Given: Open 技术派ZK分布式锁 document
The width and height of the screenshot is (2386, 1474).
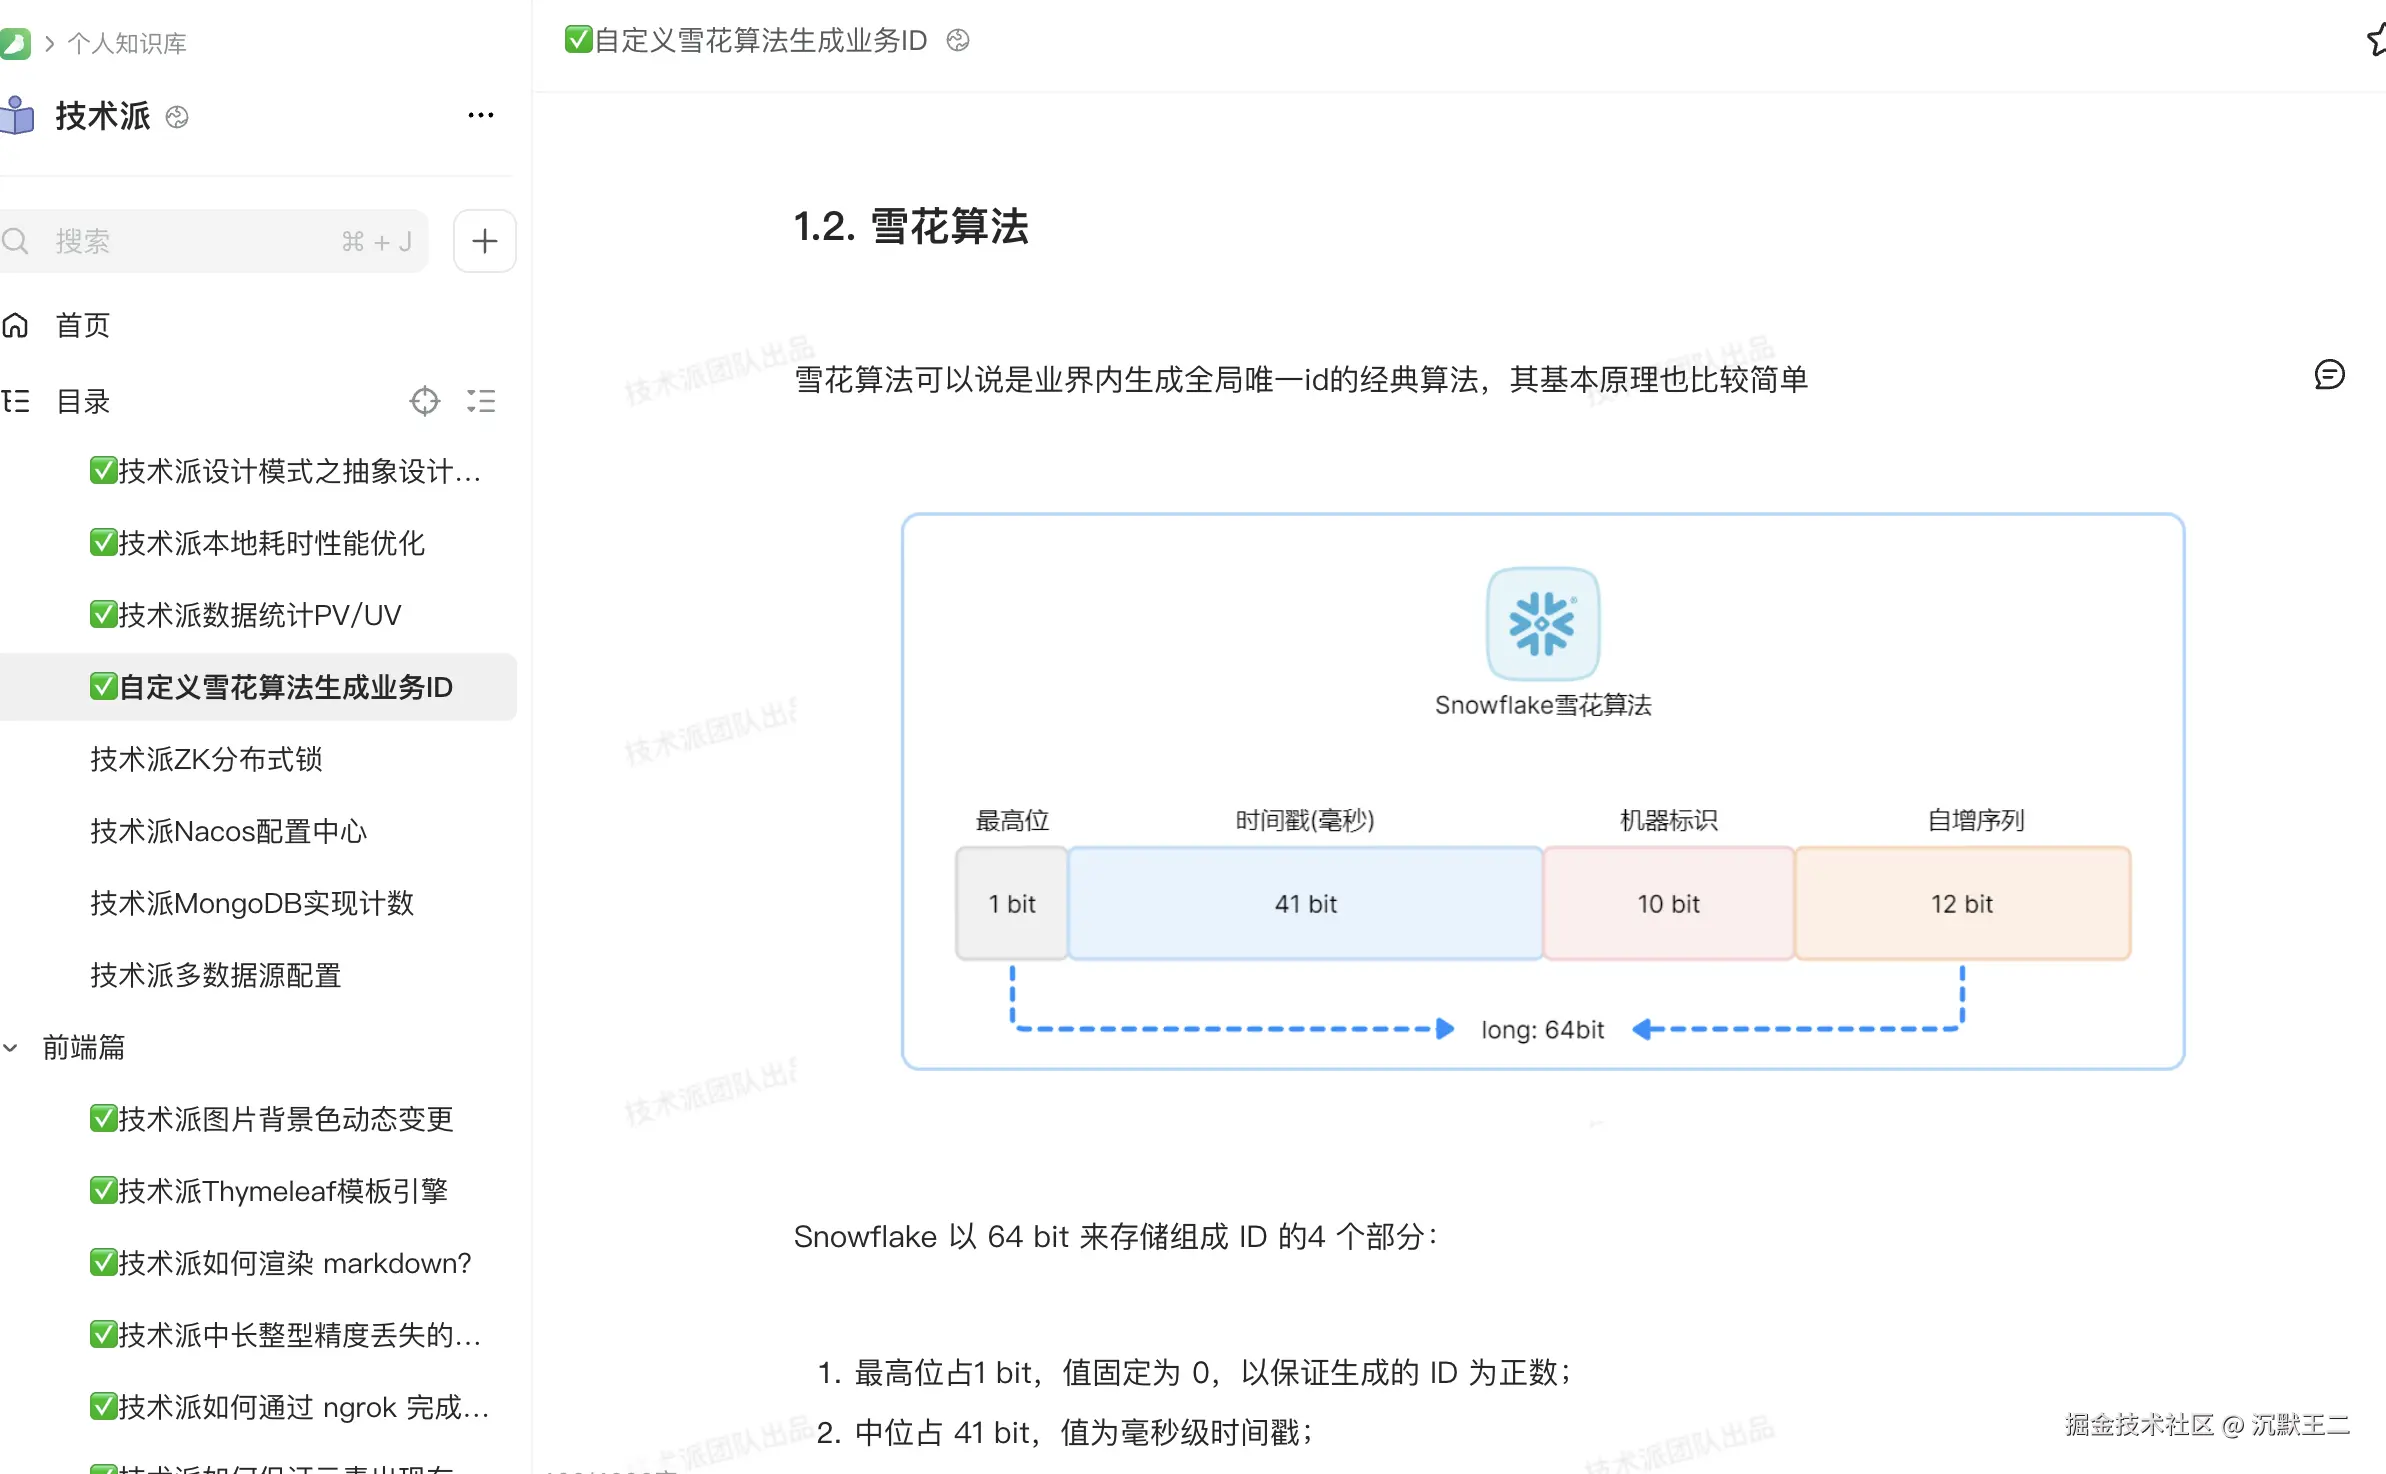Looking at the screenshot, I should pyautogui.click(x=206, y=759).
